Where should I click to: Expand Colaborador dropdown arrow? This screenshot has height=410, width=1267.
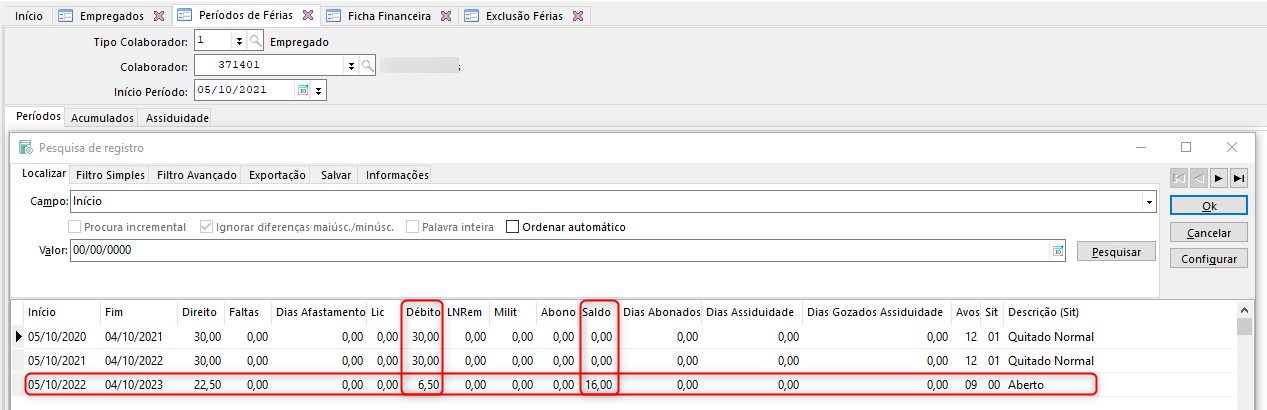351,66
